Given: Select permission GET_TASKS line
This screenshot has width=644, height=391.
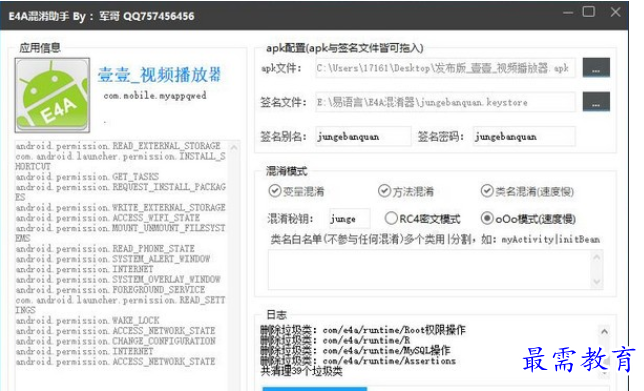Looking at the screenshot, I should (x=87, y=177).
